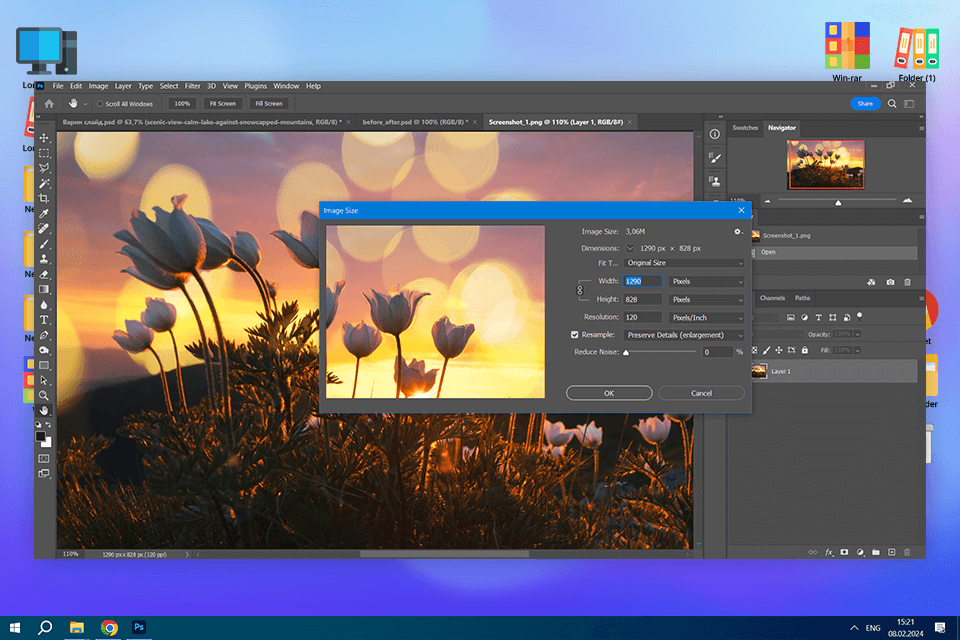Open the Fit To dropdown
Viewport: 960px width, 640px height.
point(683,263)
